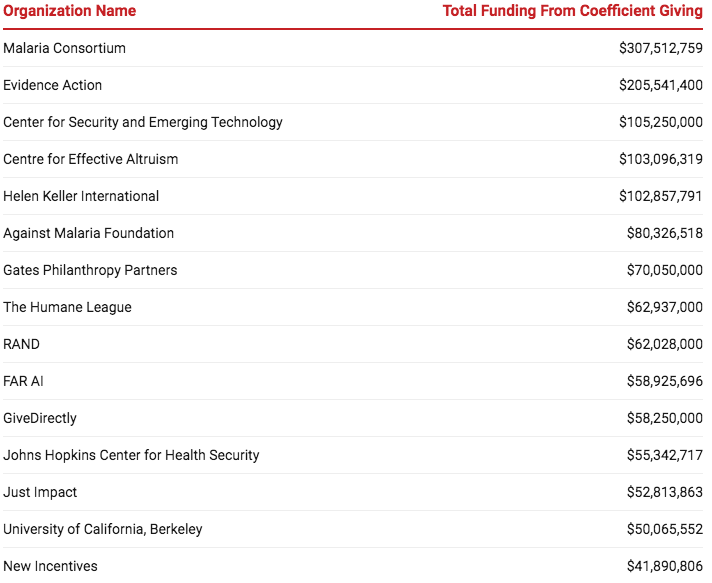The height and width of the screenshot is (583, 712).
Task: Open Helen Keller International entry
Action: click(x=81, y=196)
